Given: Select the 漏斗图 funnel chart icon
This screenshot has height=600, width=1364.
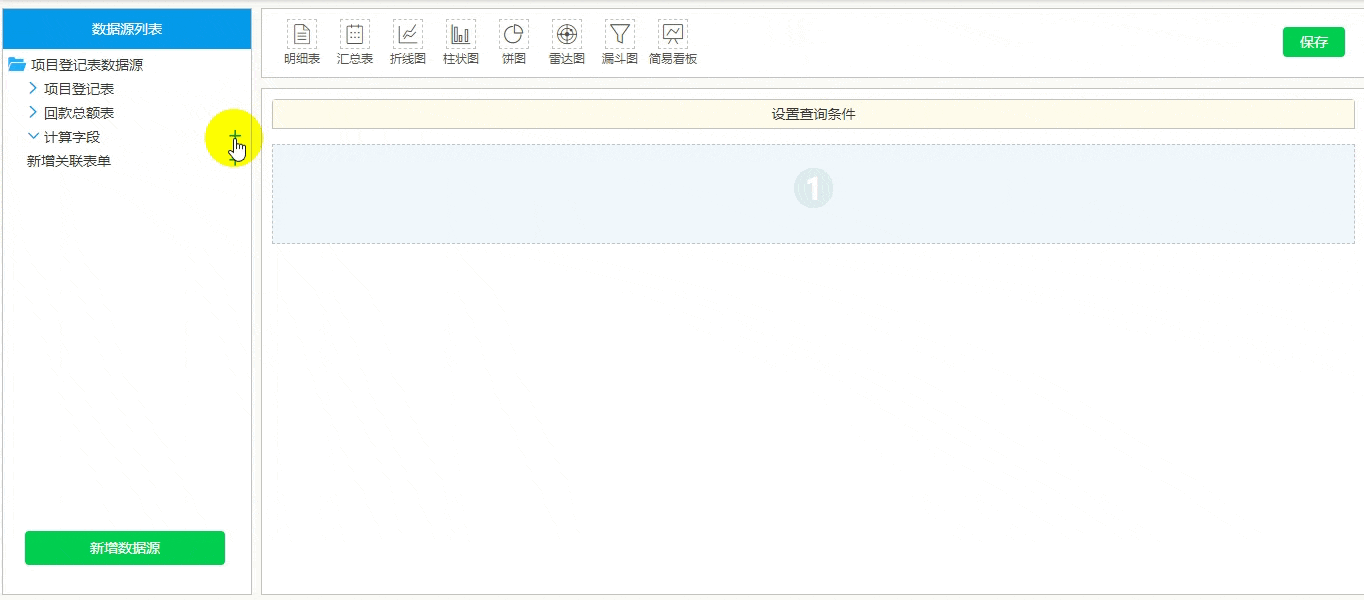Looking at the screenshot, I should click(620, 34).
